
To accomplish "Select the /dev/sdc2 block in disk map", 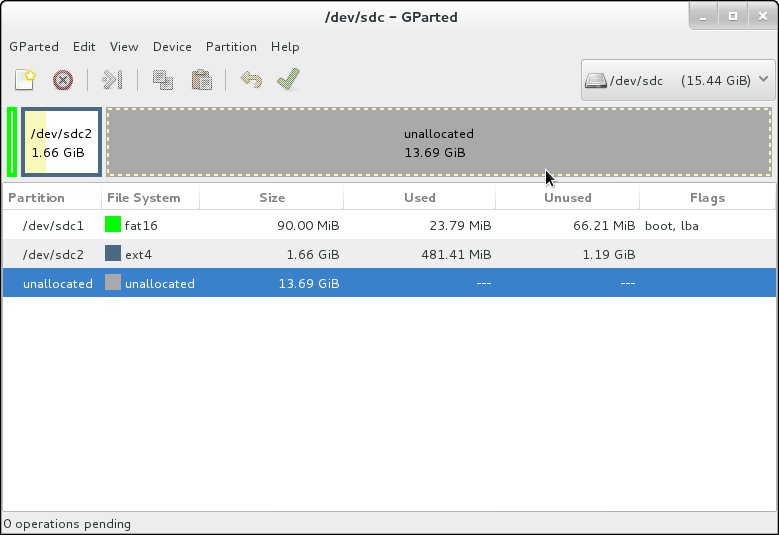I will [62, 142].
